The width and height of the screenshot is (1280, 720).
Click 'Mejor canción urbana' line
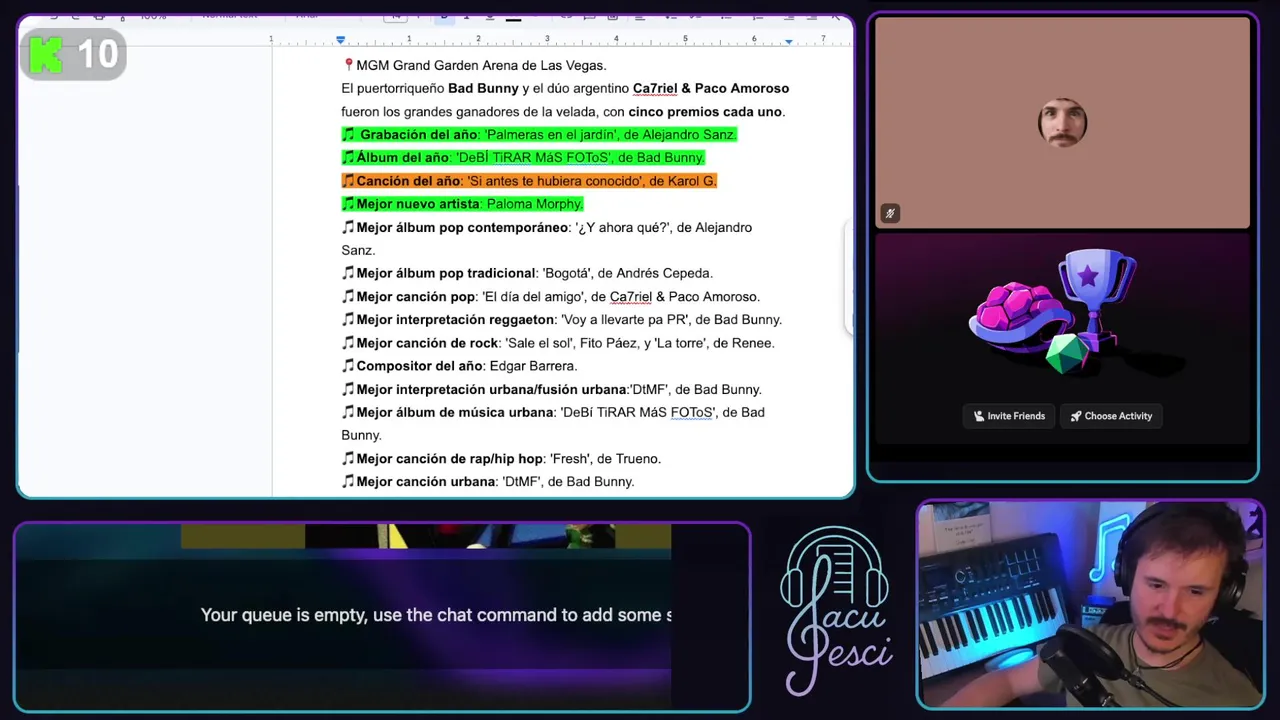click(488, 481)
